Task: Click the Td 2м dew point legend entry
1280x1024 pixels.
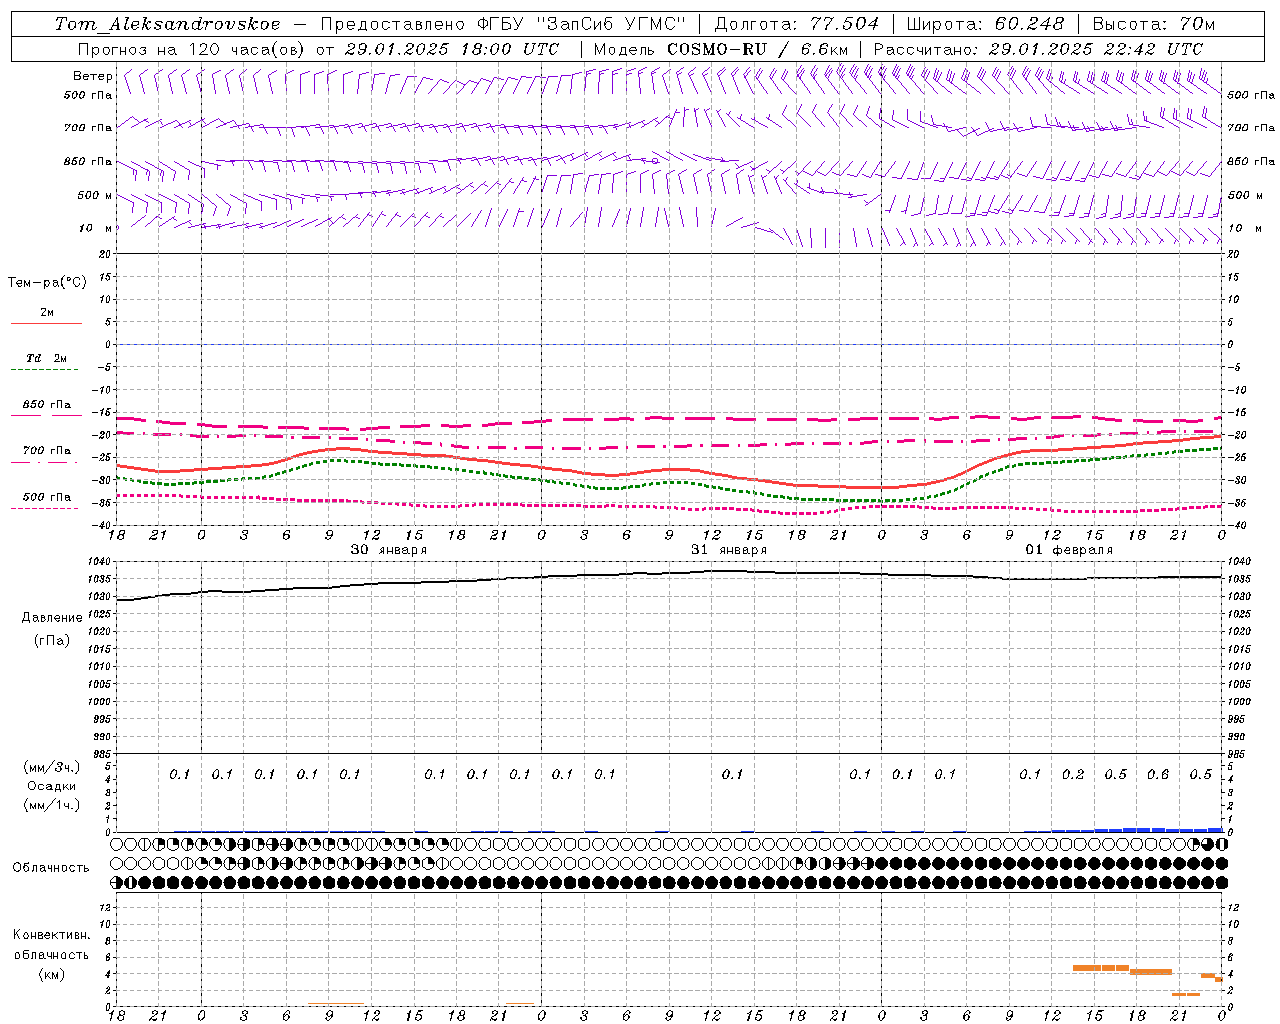Action: tap(47, 358)
